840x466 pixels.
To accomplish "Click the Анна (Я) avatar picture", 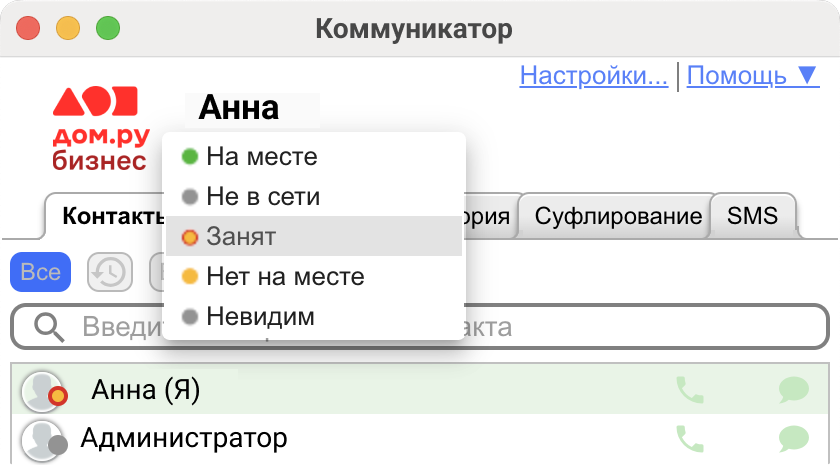I will click(x=43, y=392).
